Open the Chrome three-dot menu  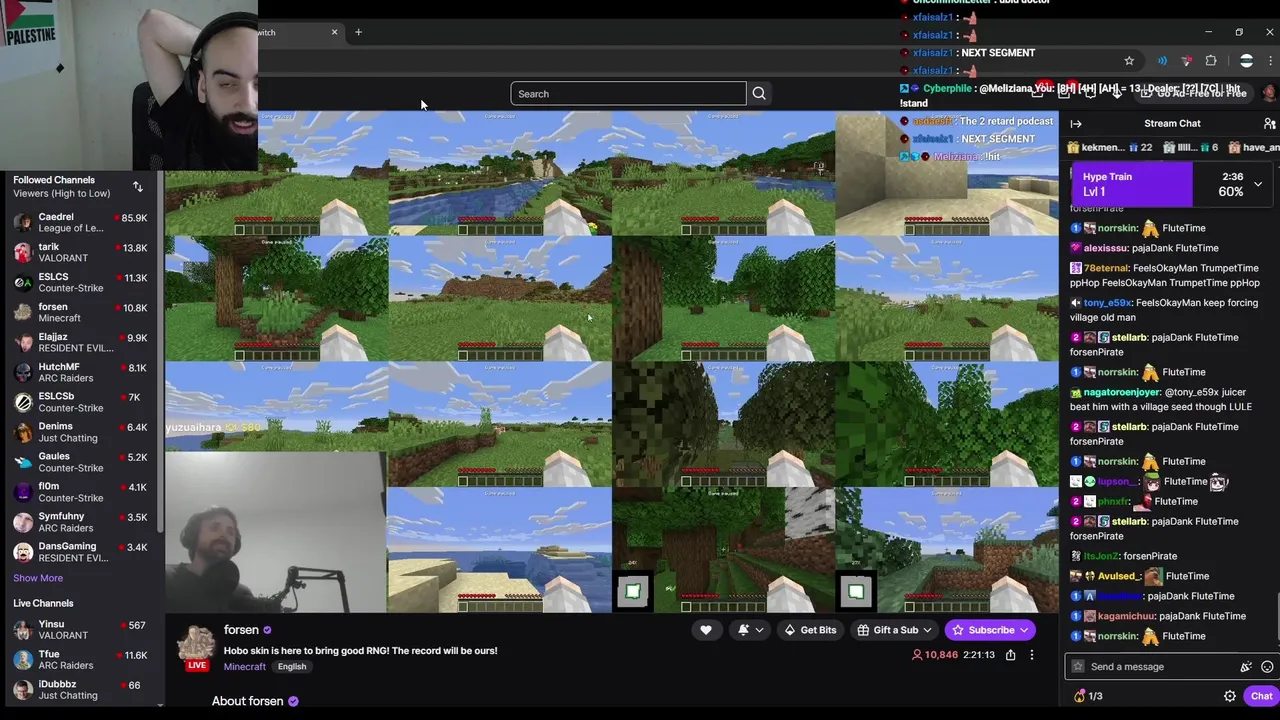(x=1270, y=61)
